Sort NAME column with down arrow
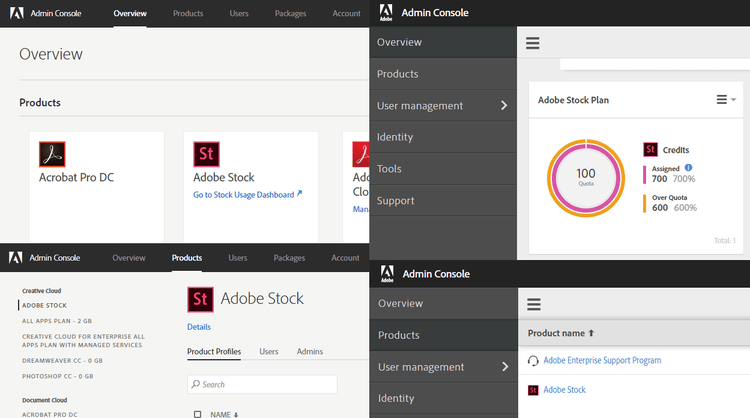The height and width of the screenshot is (418, 750). [x=236, y=415]
